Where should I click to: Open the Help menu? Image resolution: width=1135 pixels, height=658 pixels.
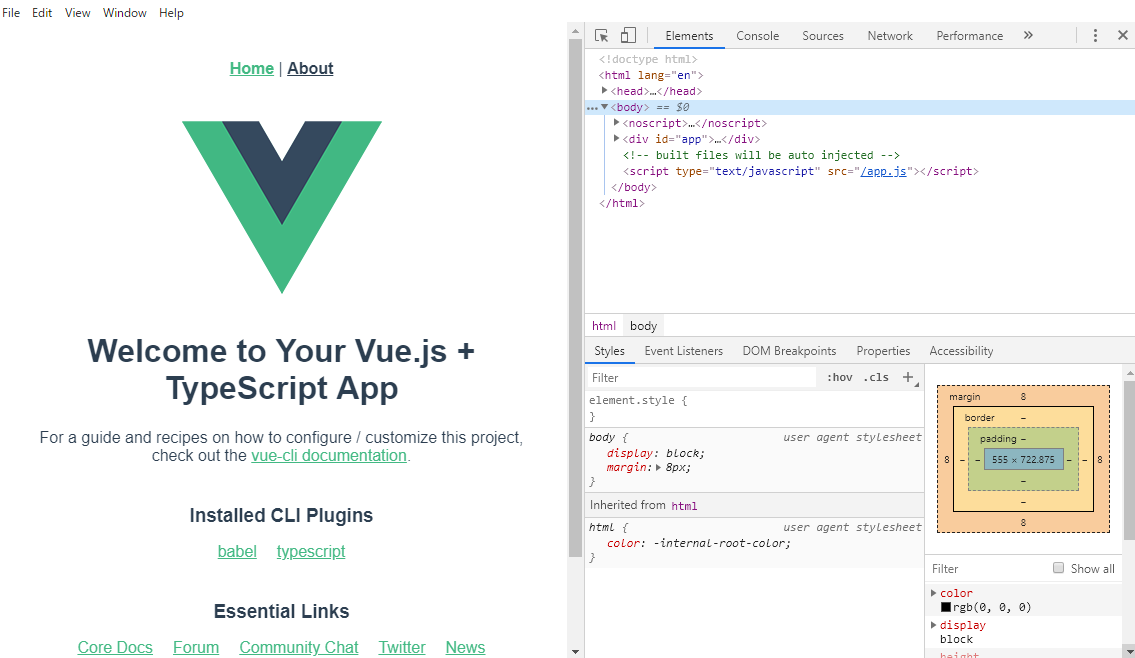tap(172, 13)
